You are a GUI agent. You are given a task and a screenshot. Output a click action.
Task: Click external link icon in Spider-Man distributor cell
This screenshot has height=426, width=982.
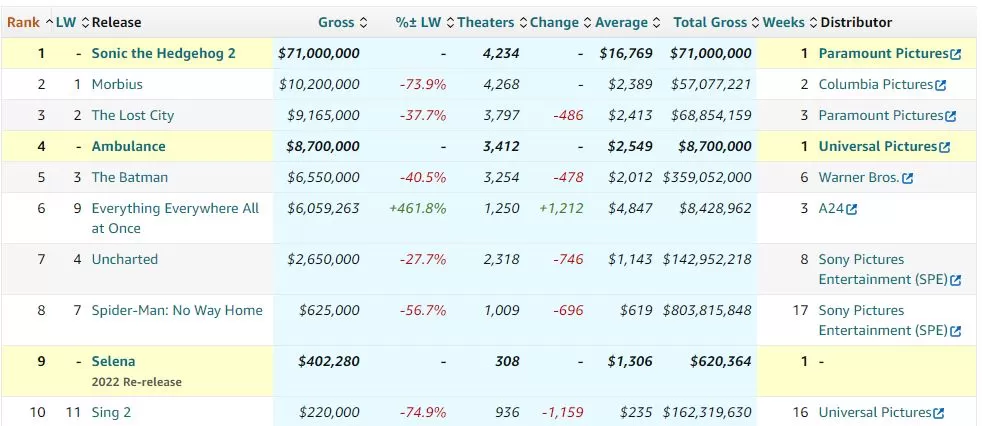point(955,331)
